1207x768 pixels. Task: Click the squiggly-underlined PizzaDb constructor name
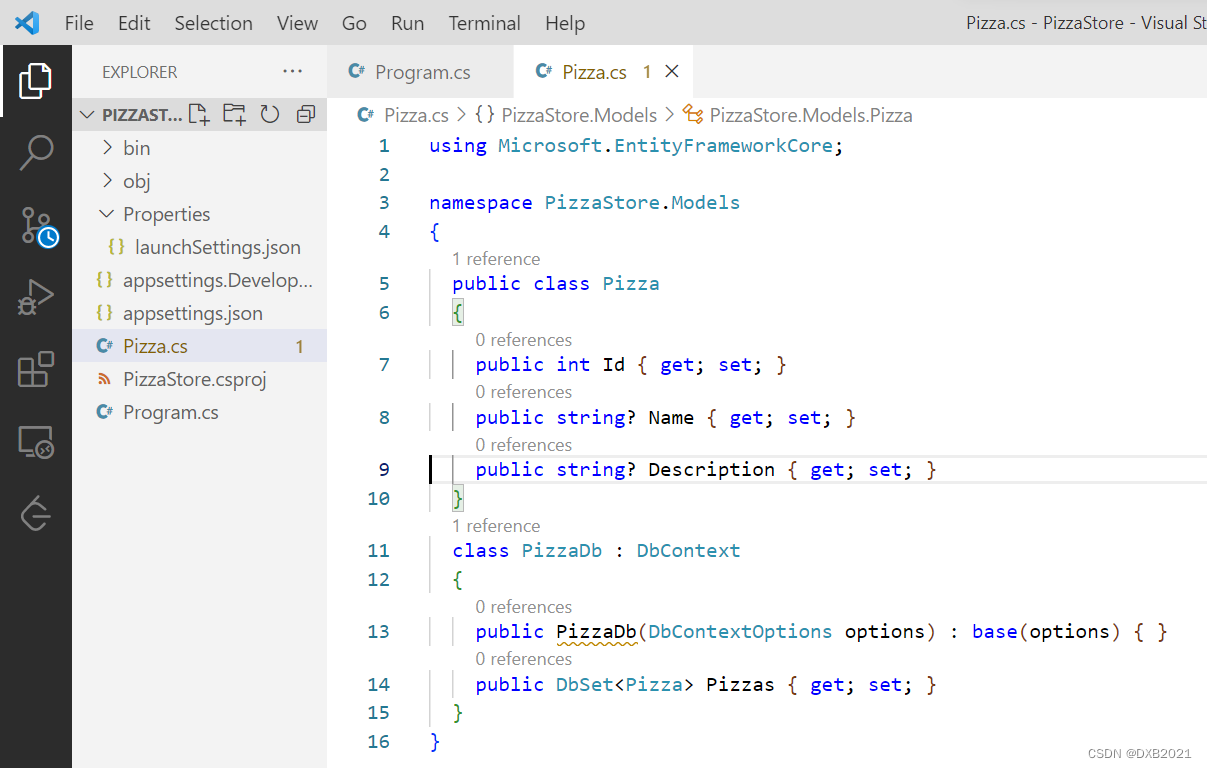(597, 632)
